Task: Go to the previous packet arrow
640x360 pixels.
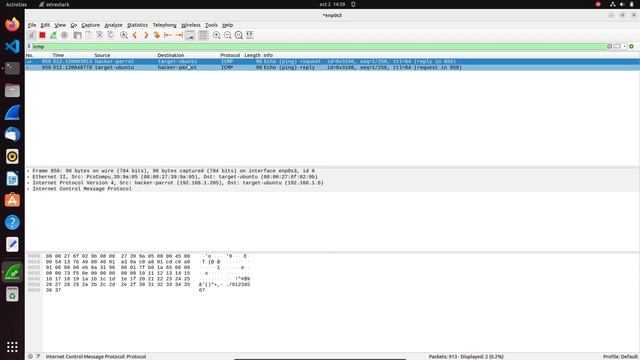Action: click(x=135, y=35)
